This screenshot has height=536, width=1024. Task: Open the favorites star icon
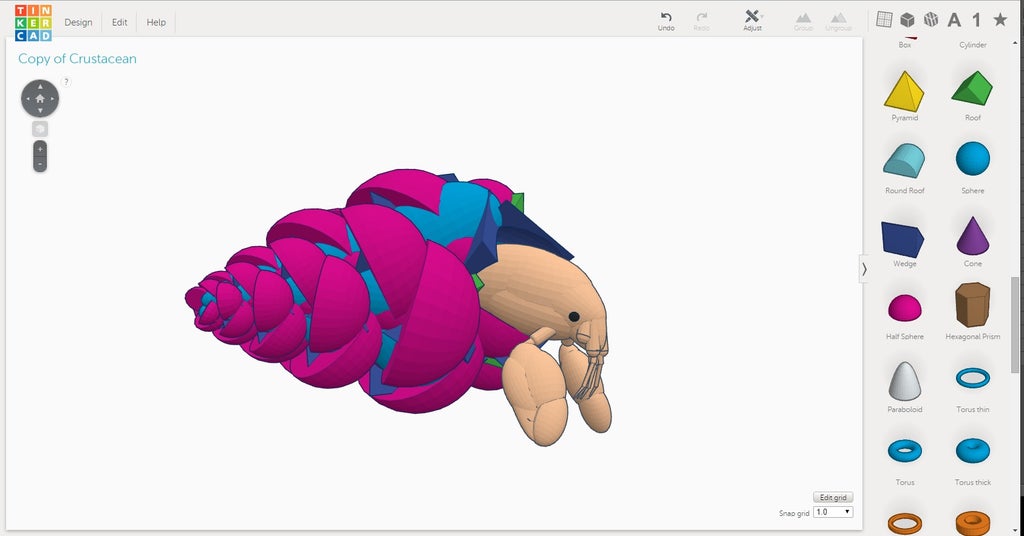tap(1000, 20)
